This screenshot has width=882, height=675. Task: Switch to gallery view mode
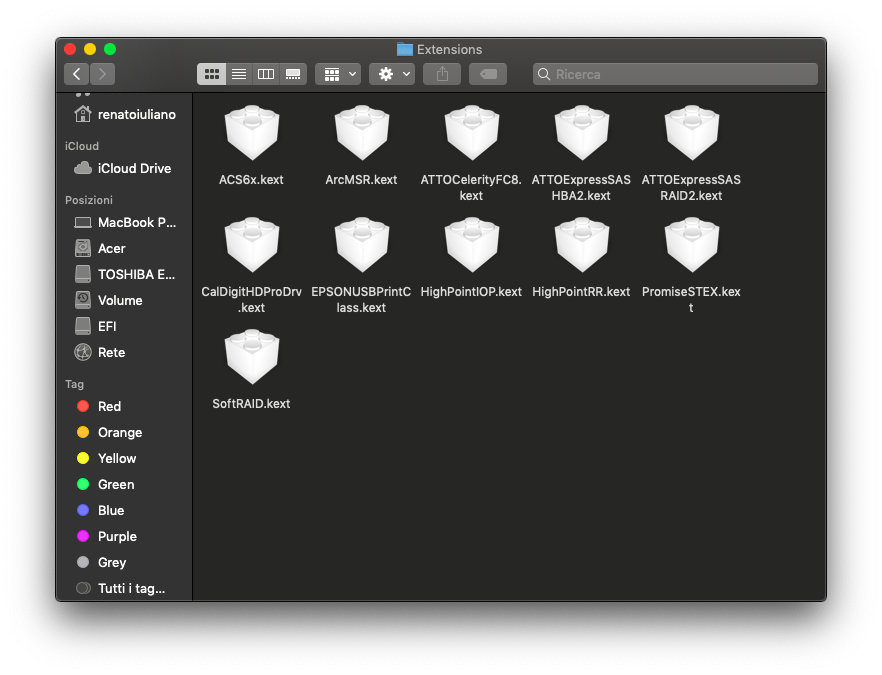point(293,74)
